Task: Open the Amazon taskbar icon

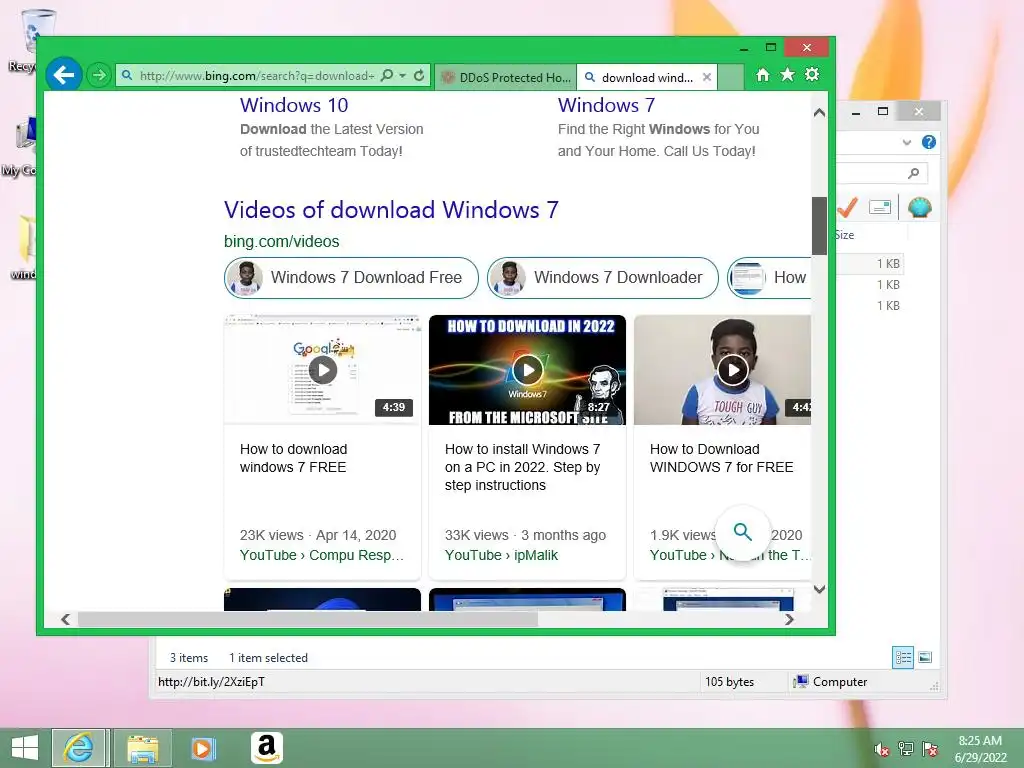Action: pyautogui.click(x=266, y=748)
